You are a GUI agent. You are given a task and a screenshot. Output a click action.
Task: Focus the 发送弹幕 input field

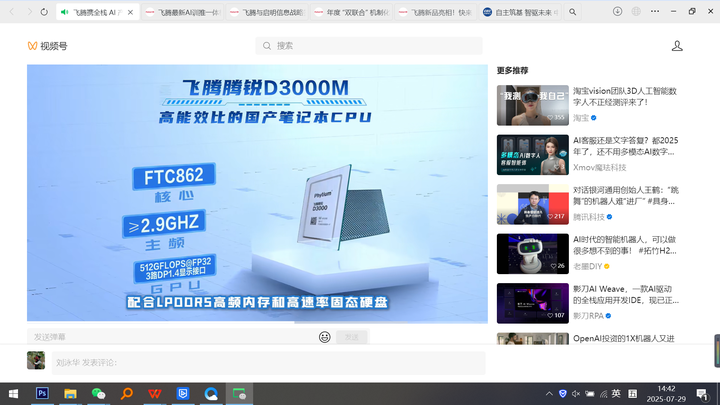172,337
